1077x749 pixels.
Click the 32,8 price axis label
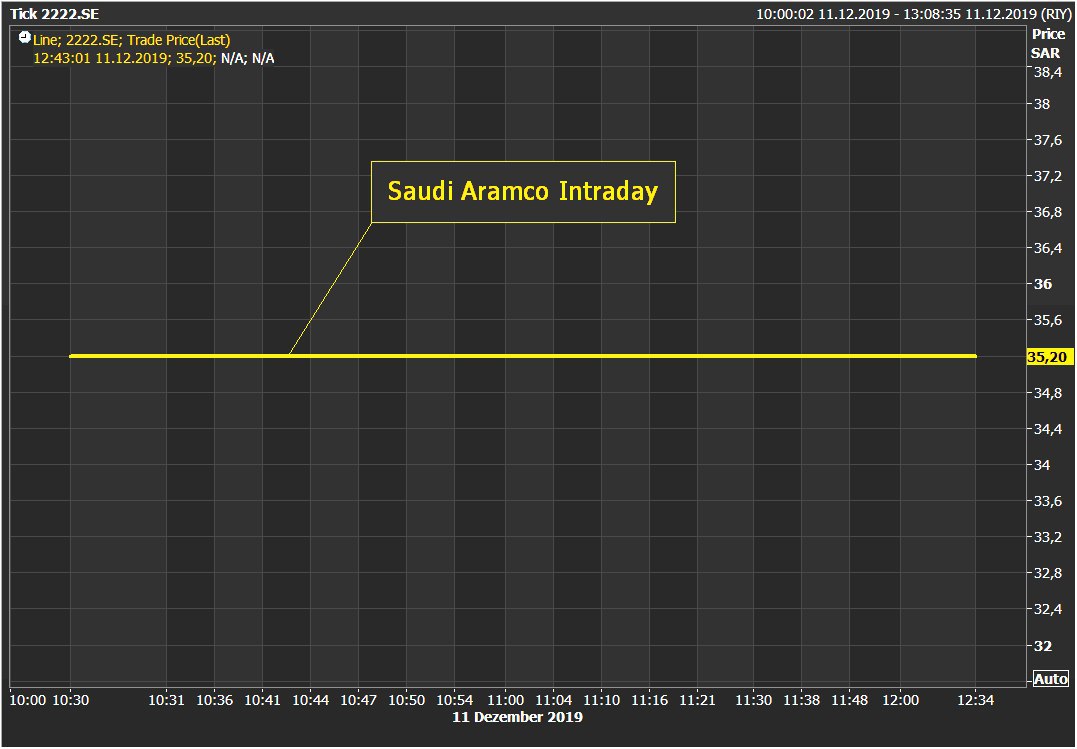coord(1047,572)
